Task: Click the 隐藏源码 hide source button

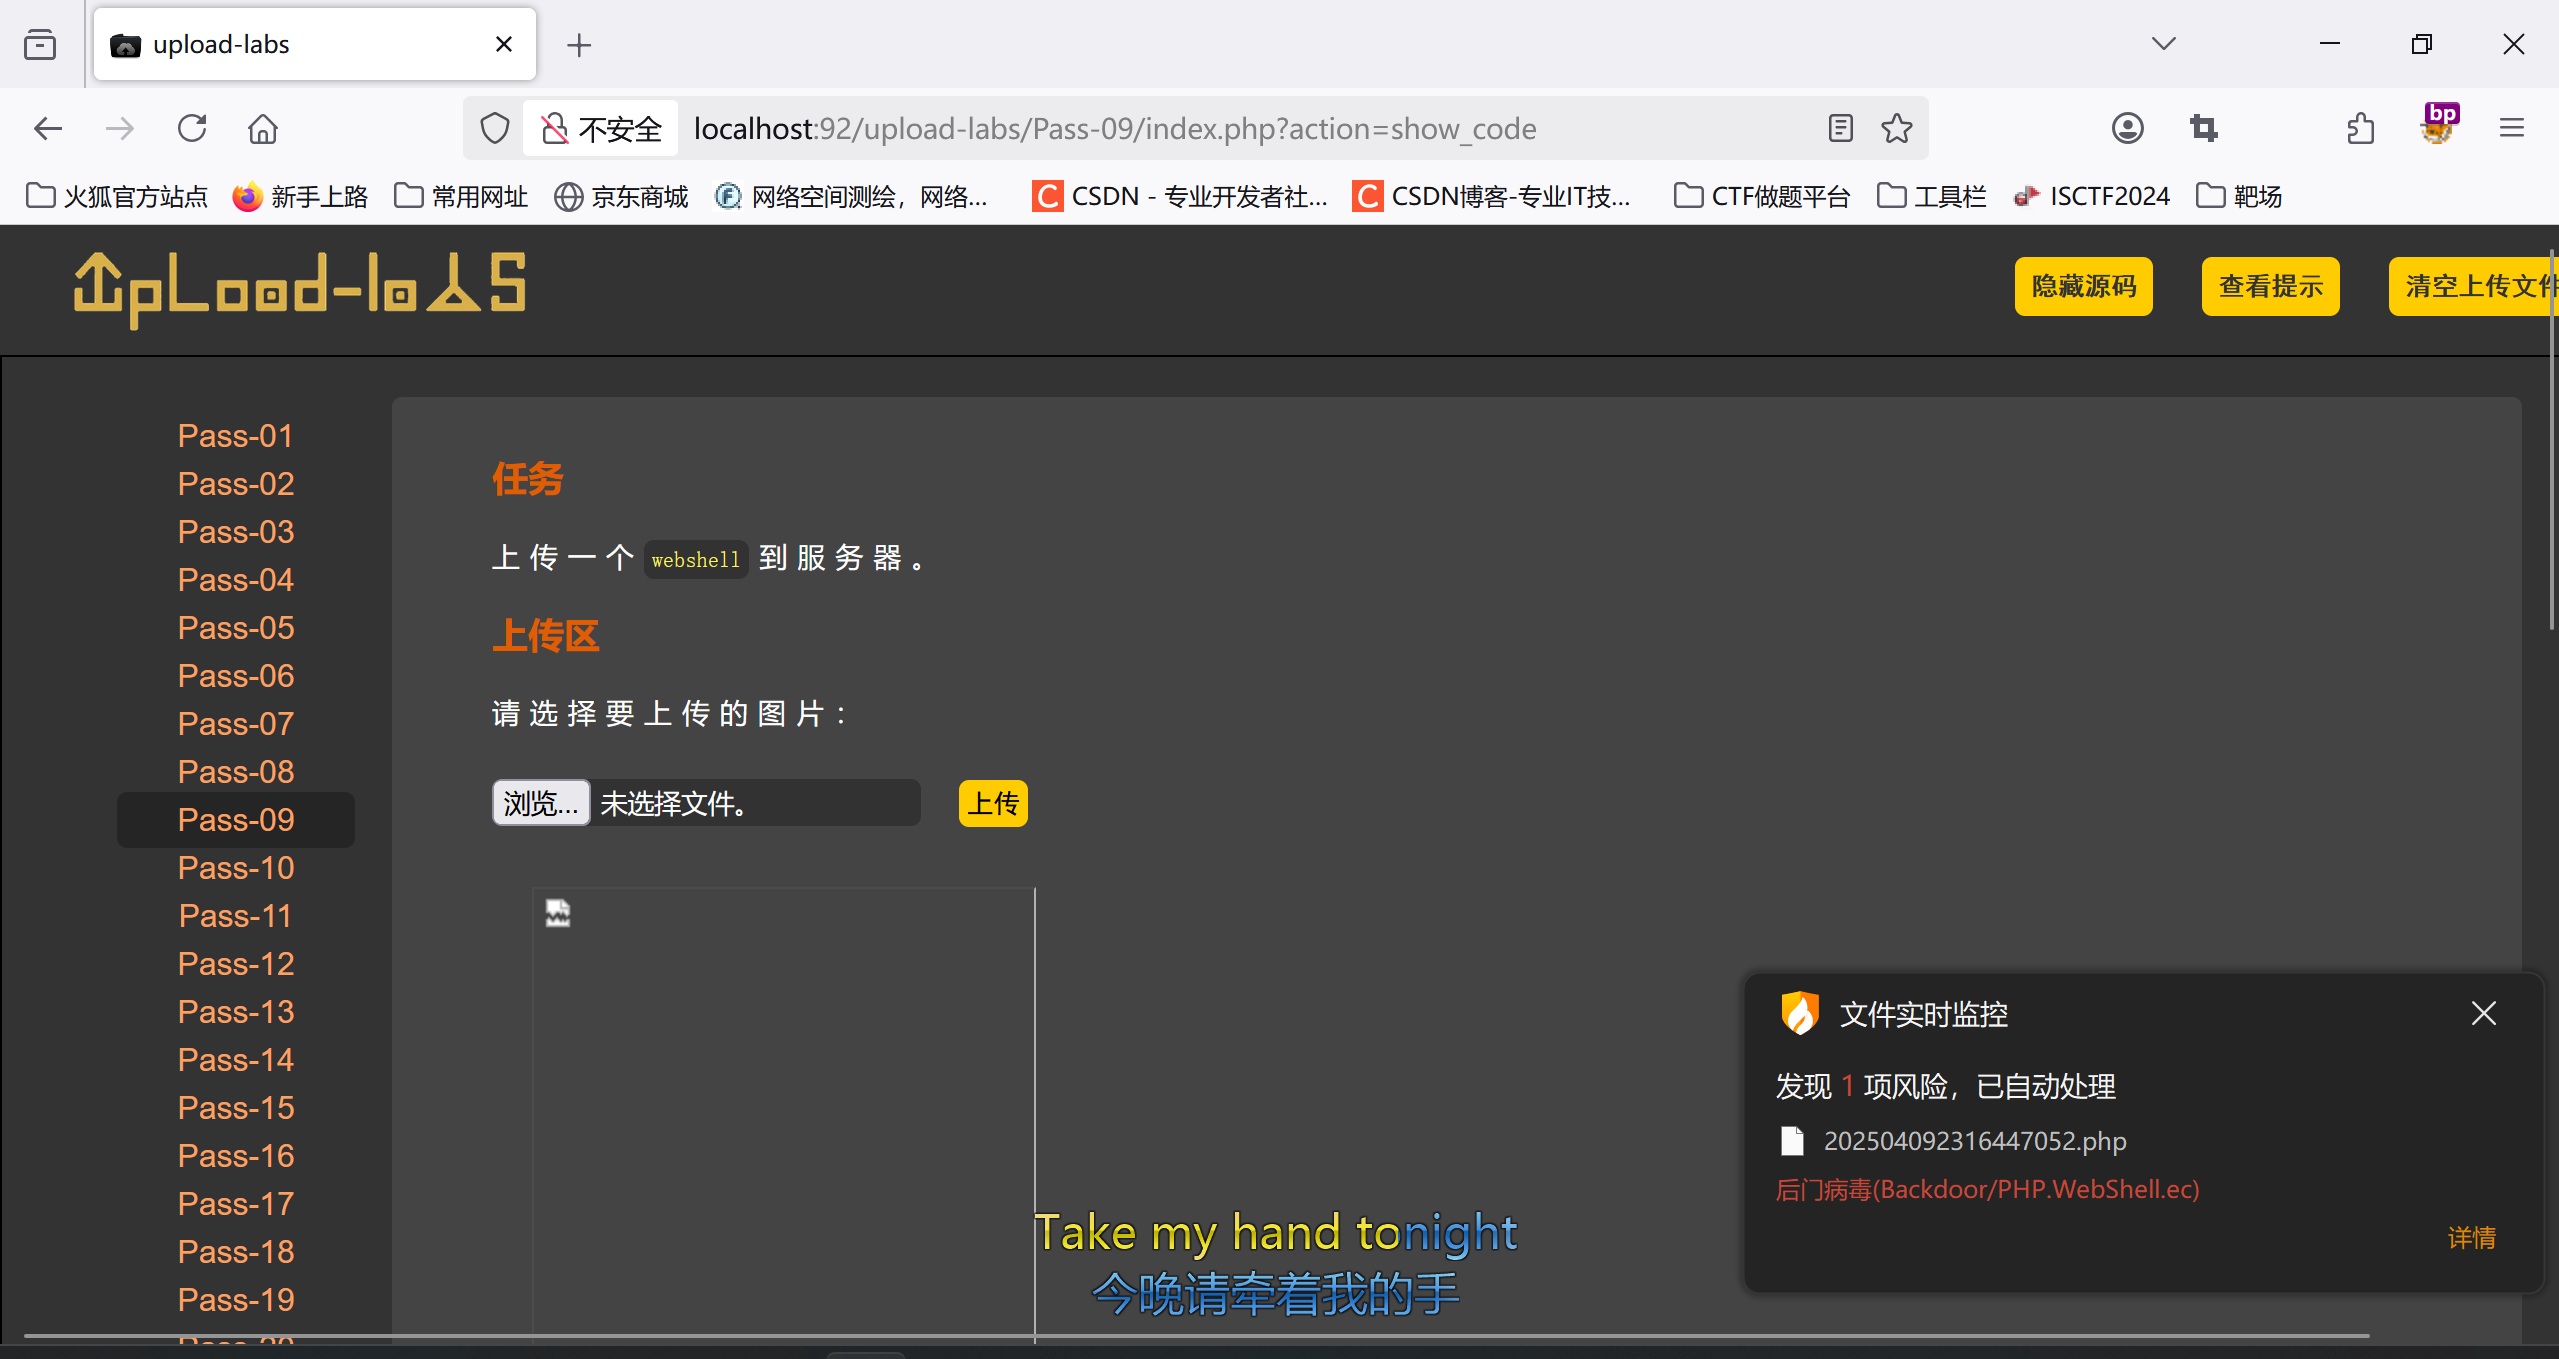Action: tap(2083, 287)
